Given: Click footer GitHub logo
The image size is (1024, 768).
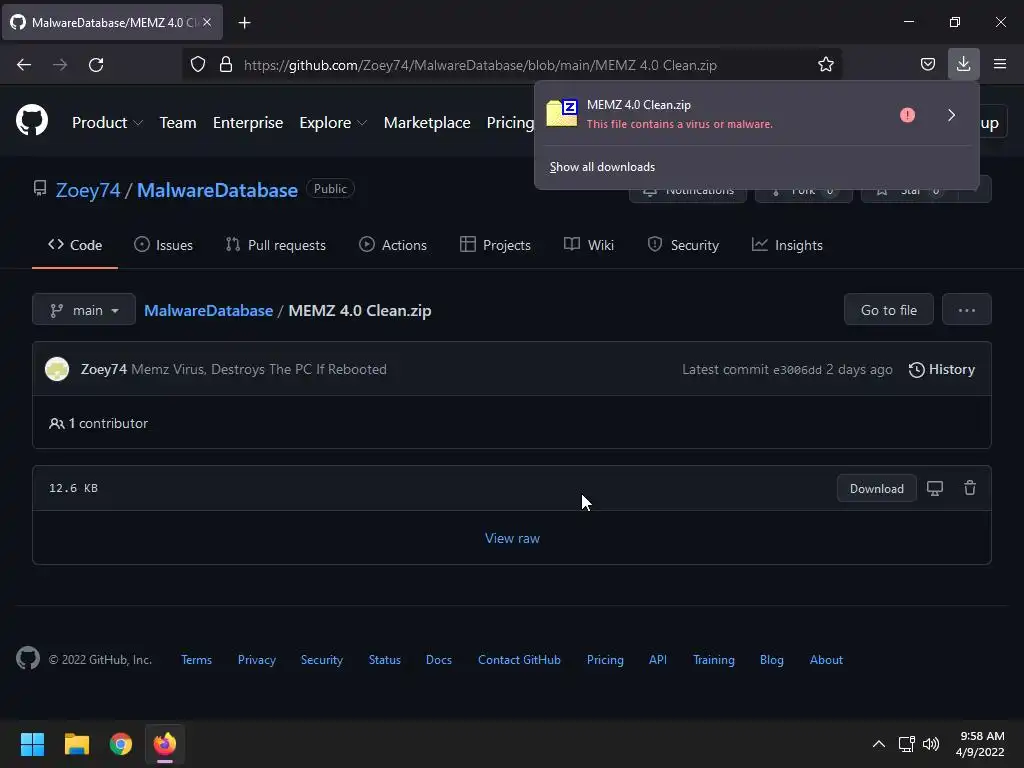Looking at the screenshot, I should (28, 658).
